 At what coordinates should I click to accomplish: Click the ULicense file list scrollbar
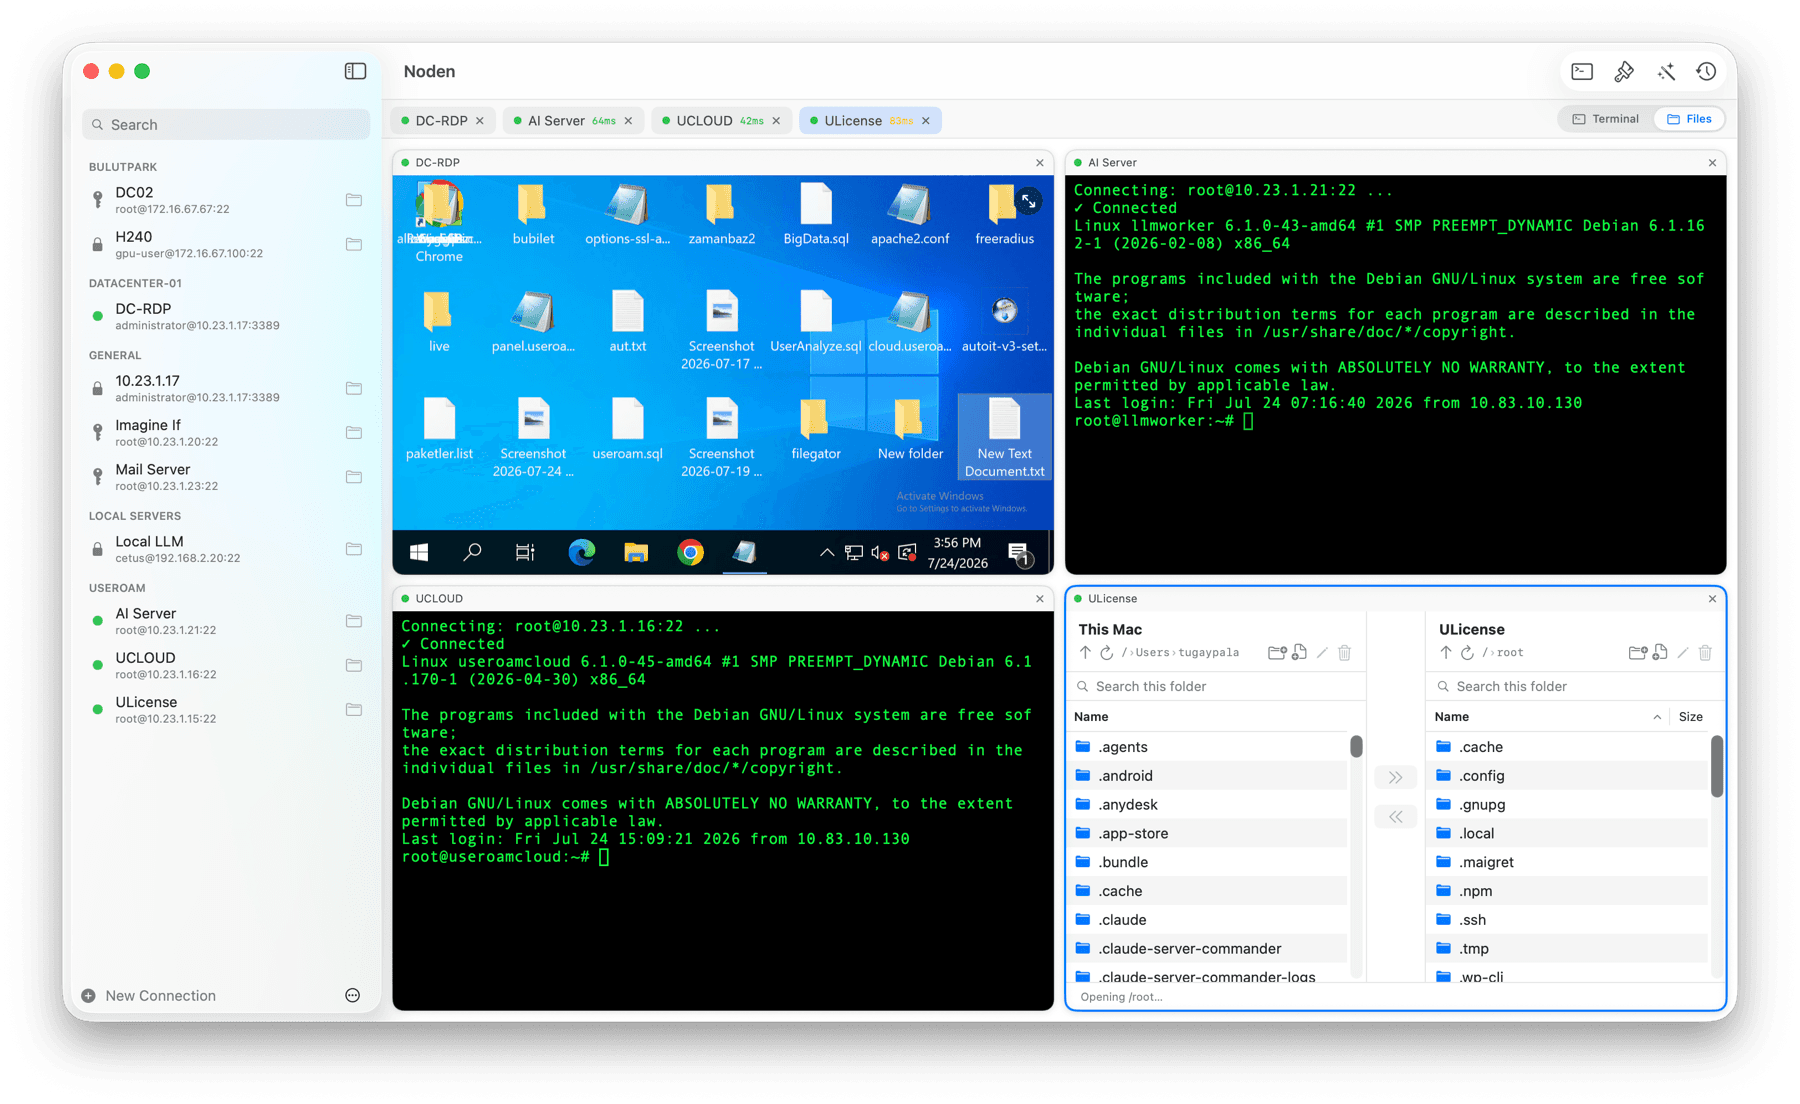point(1716,767)
